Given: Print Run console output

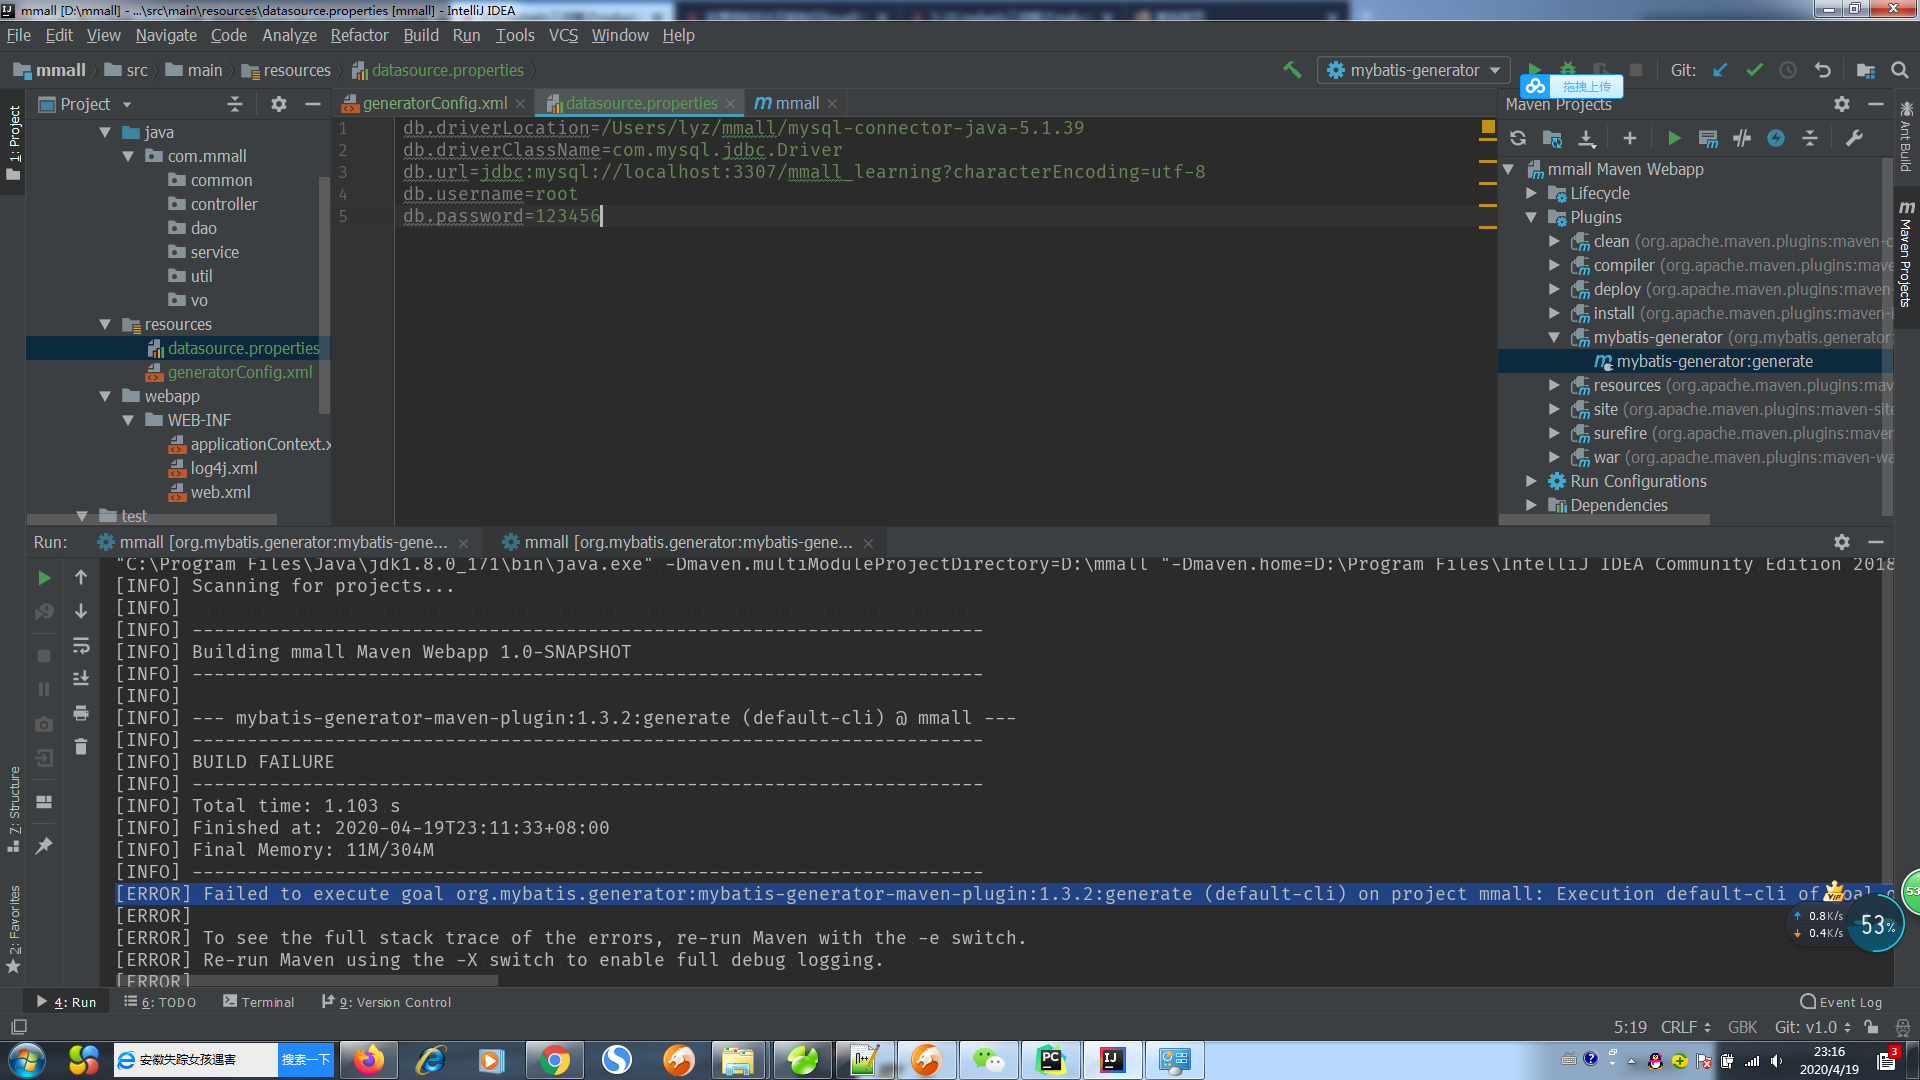Looking at the screenshot, I should click(x=81, y=713).
